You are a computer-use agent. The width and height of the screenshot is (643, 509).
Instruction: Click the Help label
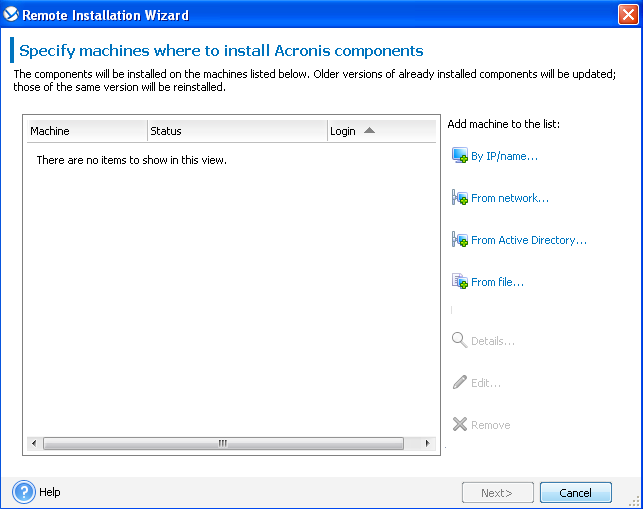[50, 492]
